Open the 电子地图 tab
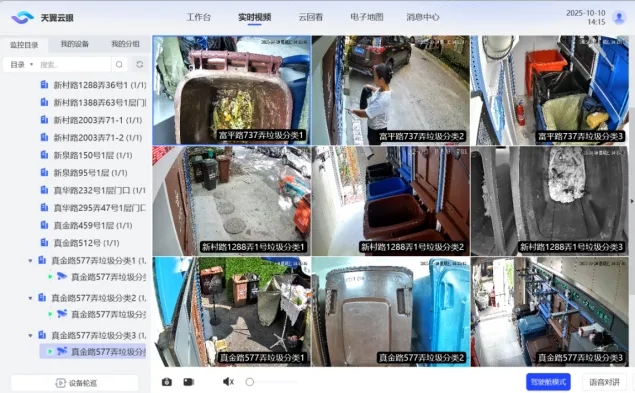 (367, 17)
